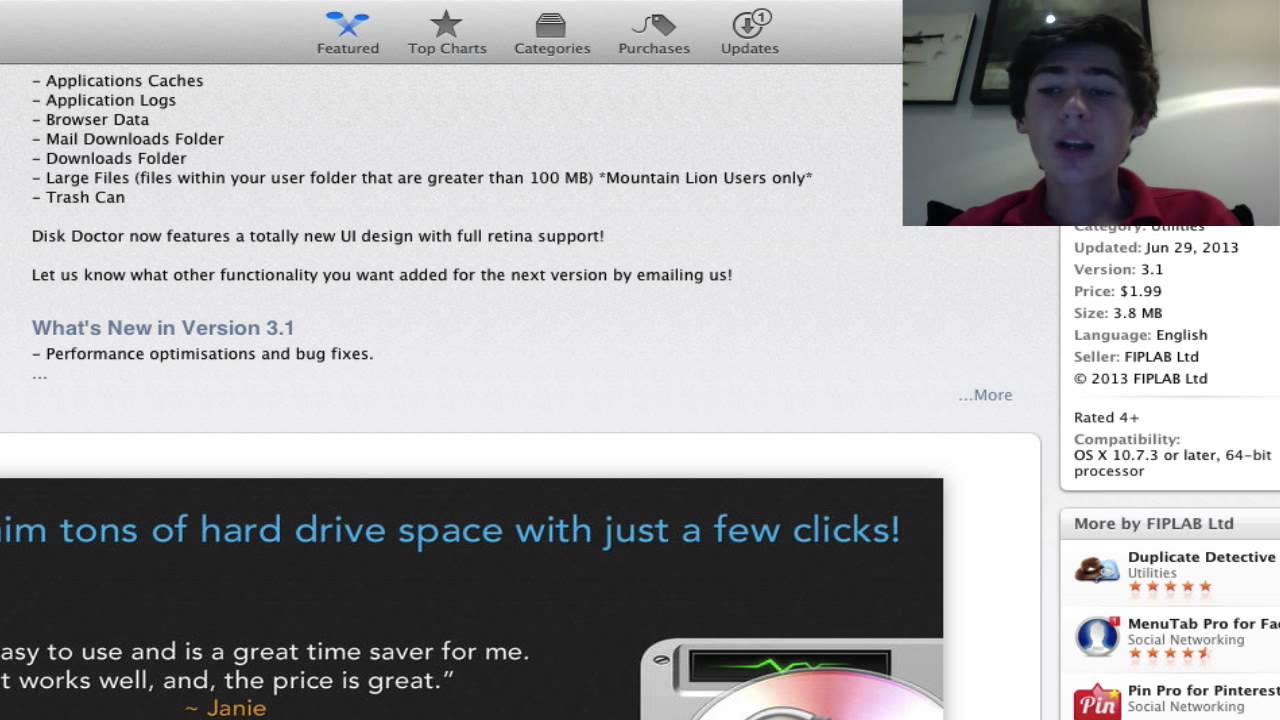Open the Updates download icon
The height and width of the screenshot is (720, 1280).
pyautogui.click(x=750, y=24)
